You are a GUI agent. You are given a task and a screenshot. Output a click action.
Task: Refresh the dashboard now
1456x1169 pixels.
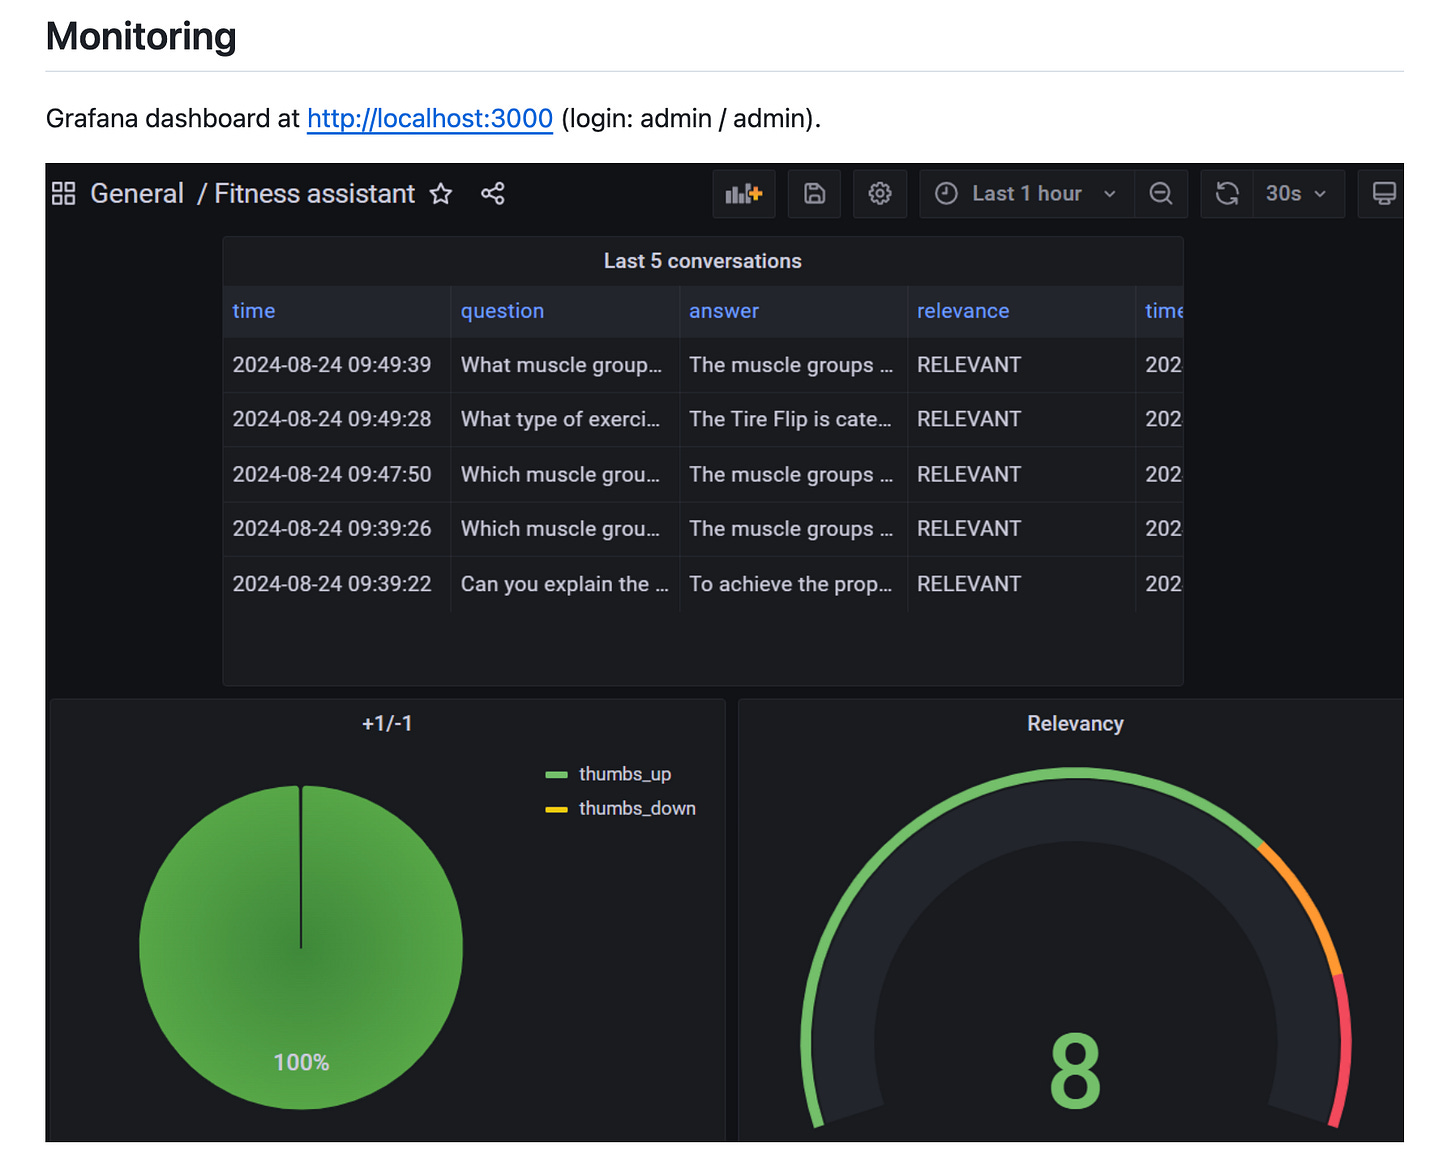click(x=1227, y=193)
